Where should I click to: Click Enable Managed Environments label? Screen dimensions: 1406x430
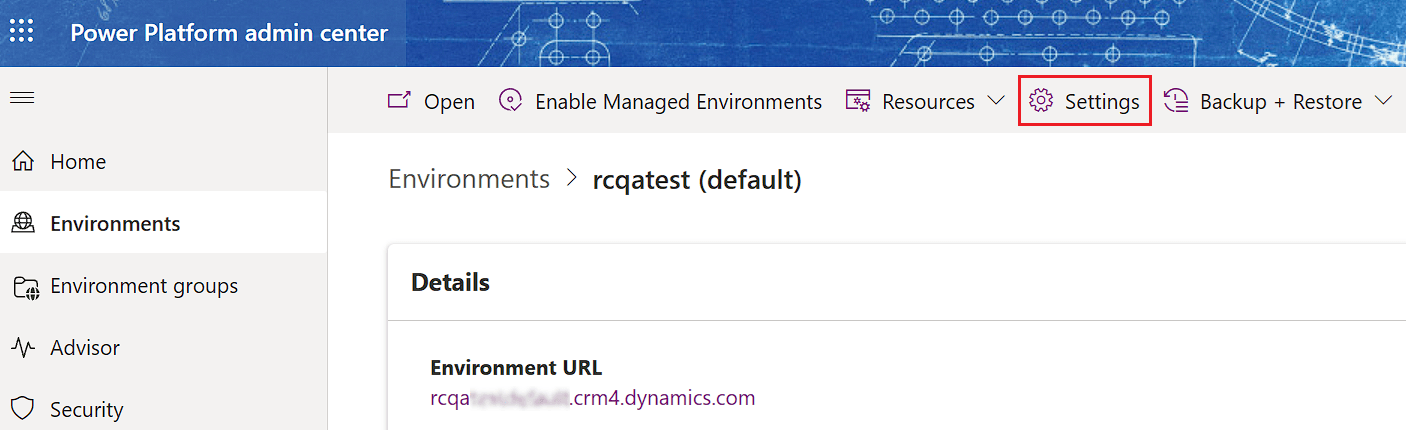[678, 102]
